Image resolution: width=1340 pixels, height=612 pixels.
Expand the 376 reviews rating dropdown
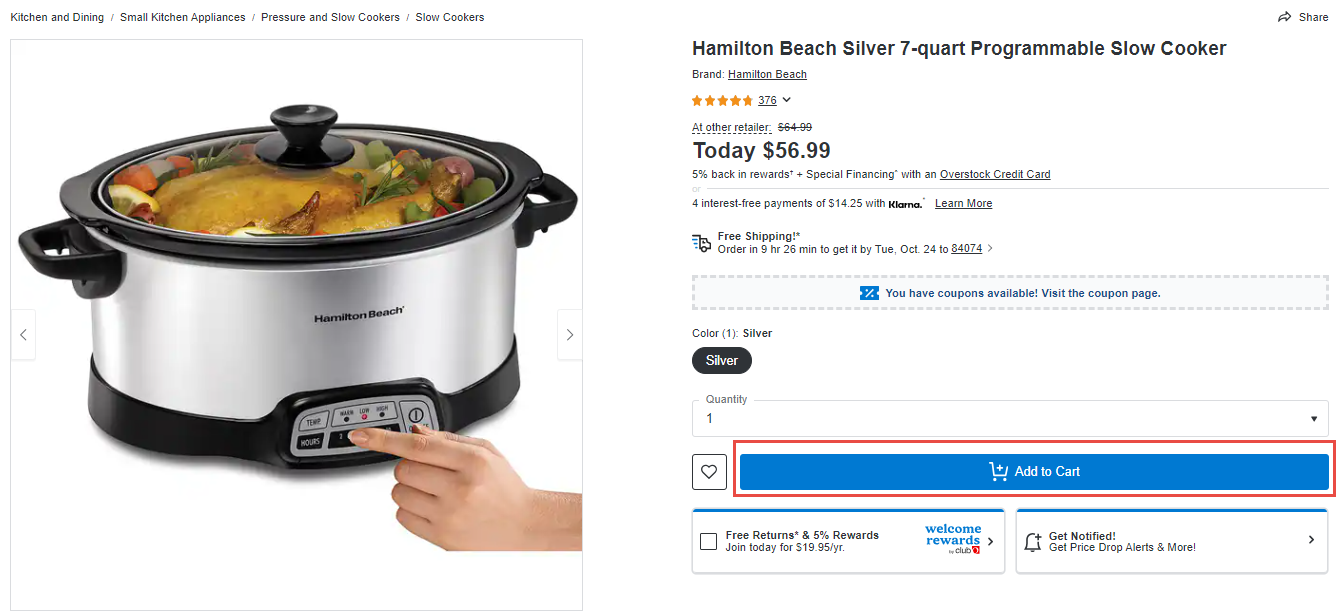pos(787,100)
